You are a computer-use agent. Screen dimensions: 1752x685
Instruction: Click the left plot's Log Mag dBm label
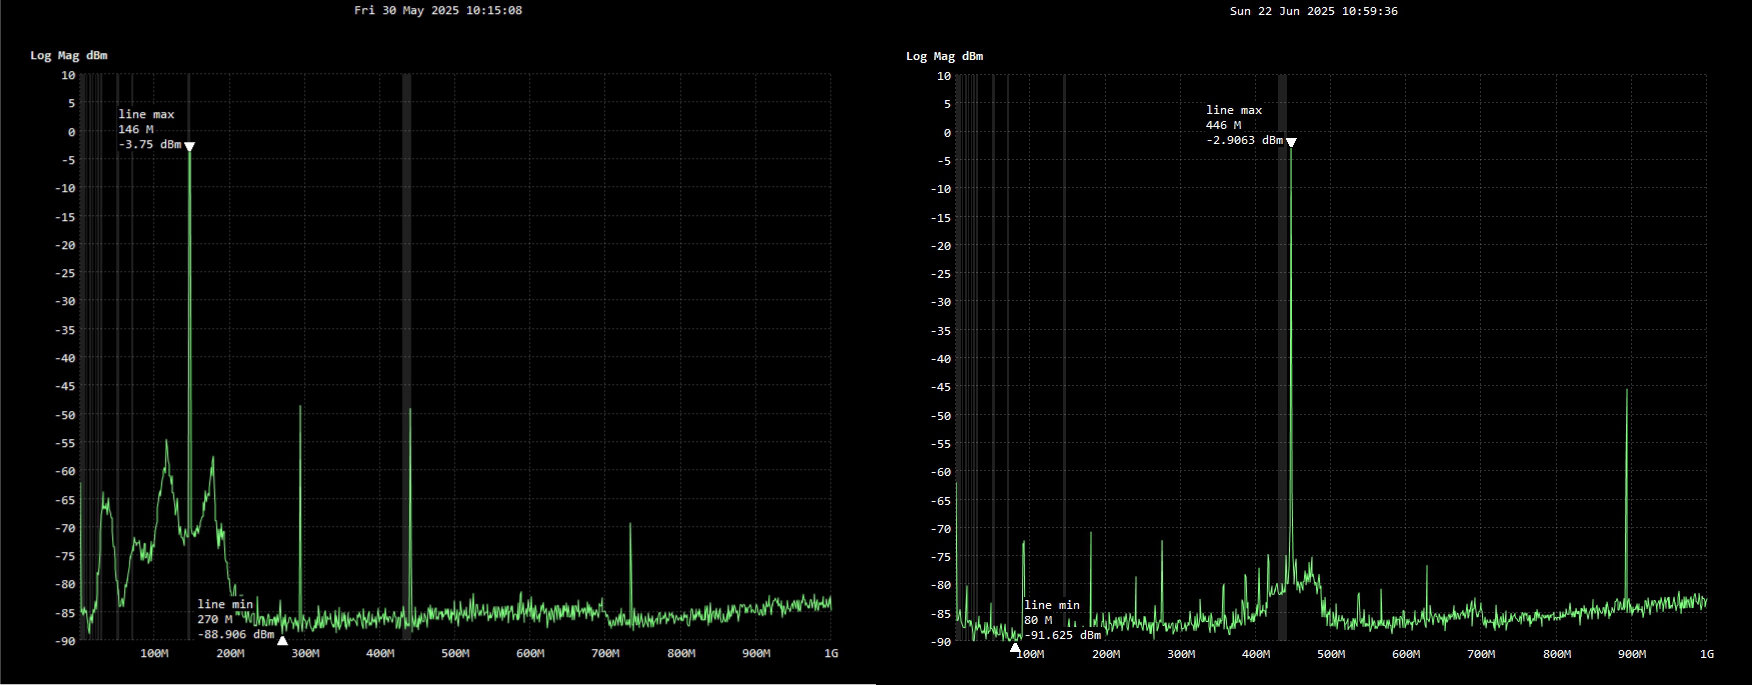pos(69,55)
